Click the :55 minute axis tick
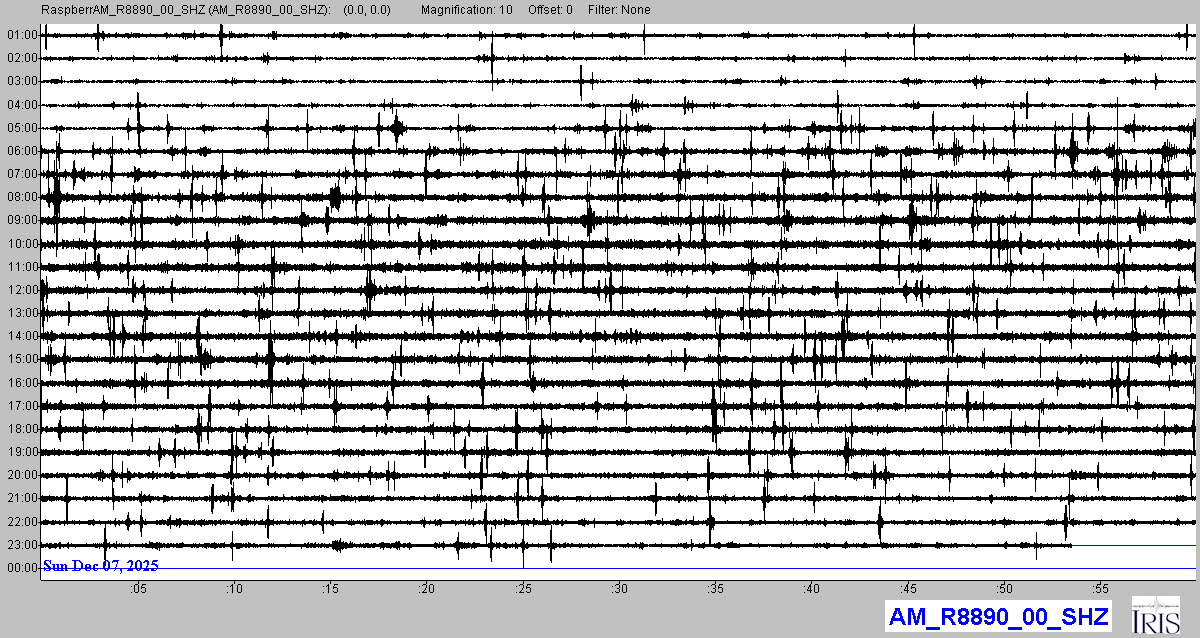 click(x=1101, y=589)
